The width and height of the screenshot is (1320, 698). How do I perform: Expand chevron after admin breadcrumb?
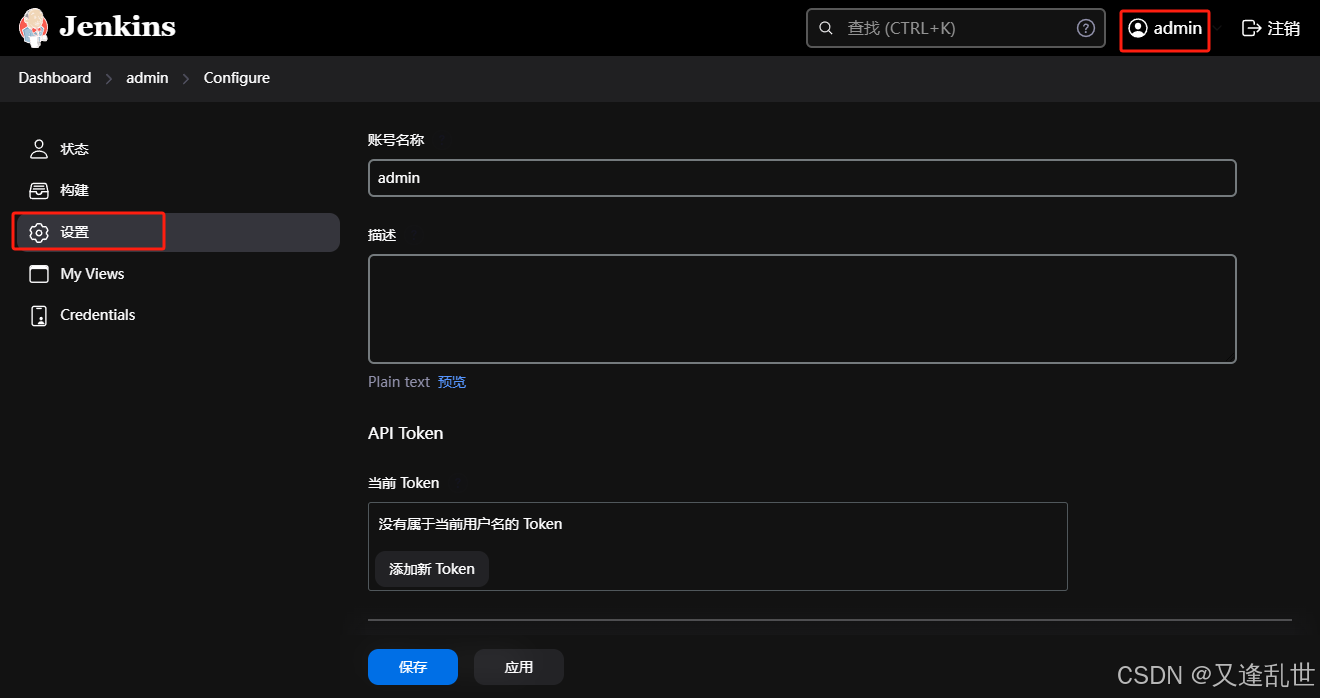coord(186,78)
